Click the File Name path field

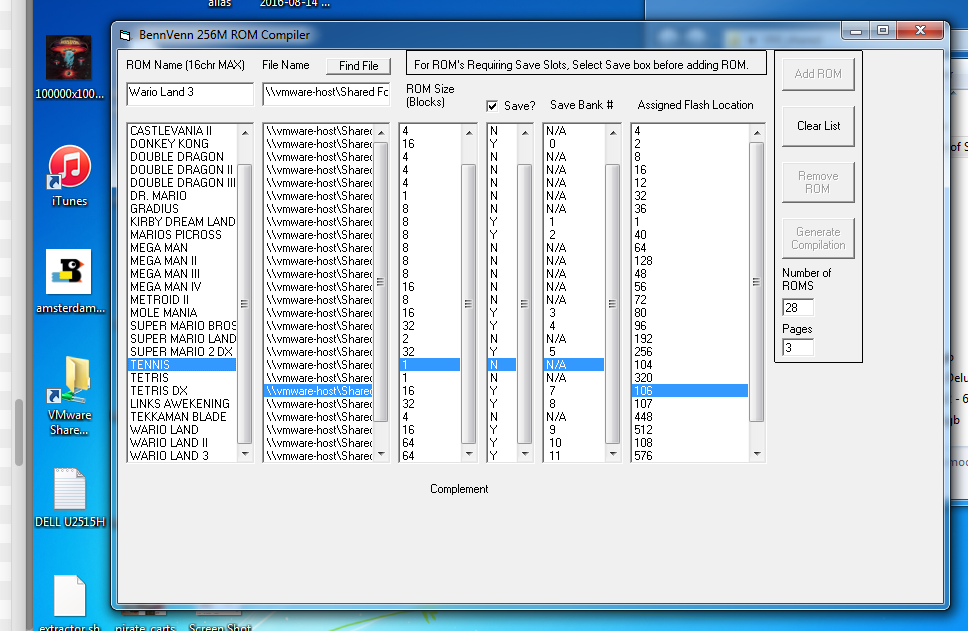[x=325, y=93]
